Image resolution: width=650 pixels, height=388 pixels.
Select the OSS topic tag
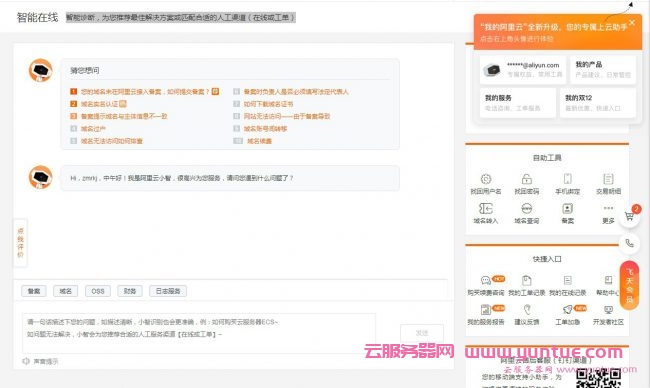[x=98, y=291]
